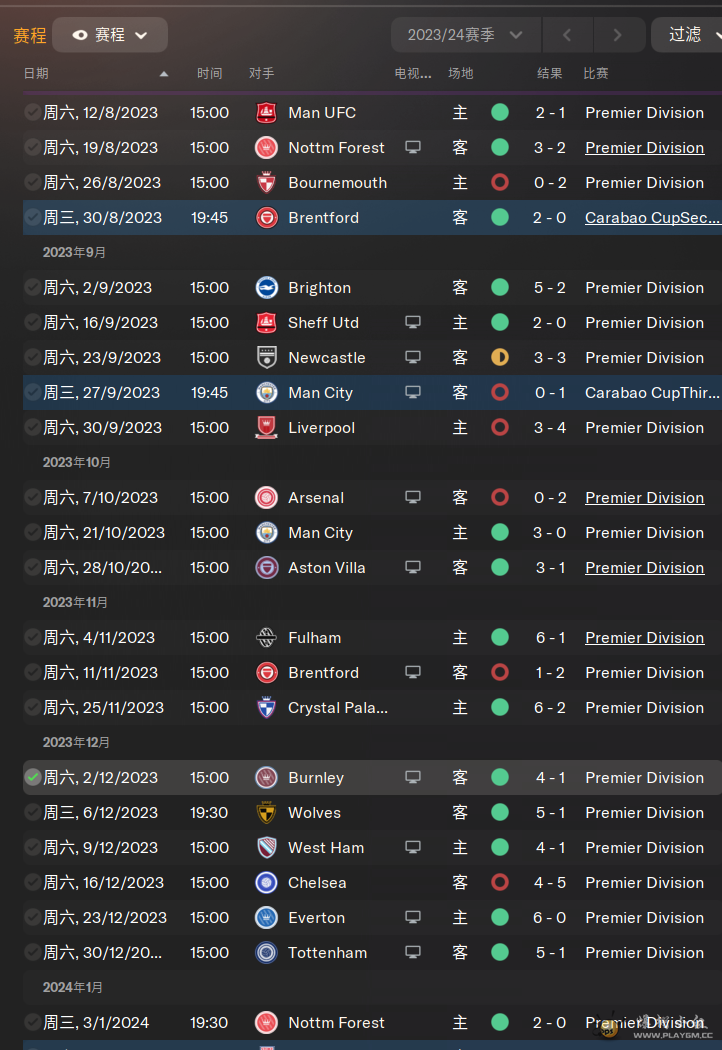Click the TV broadcast icon on the Burnley row
Image resolution: width=722 pixels, height=1050 pixels.
[x=413, y=777]
